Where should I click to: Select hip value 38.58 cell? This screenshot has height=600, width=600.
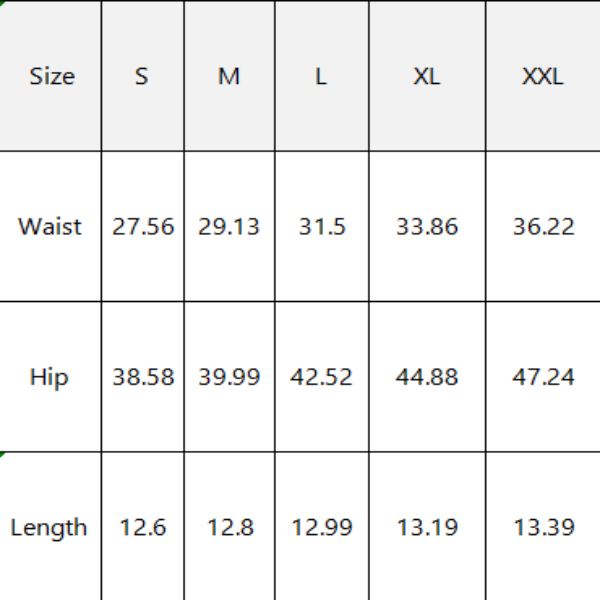pyautogui.click(x=143, y=377)
